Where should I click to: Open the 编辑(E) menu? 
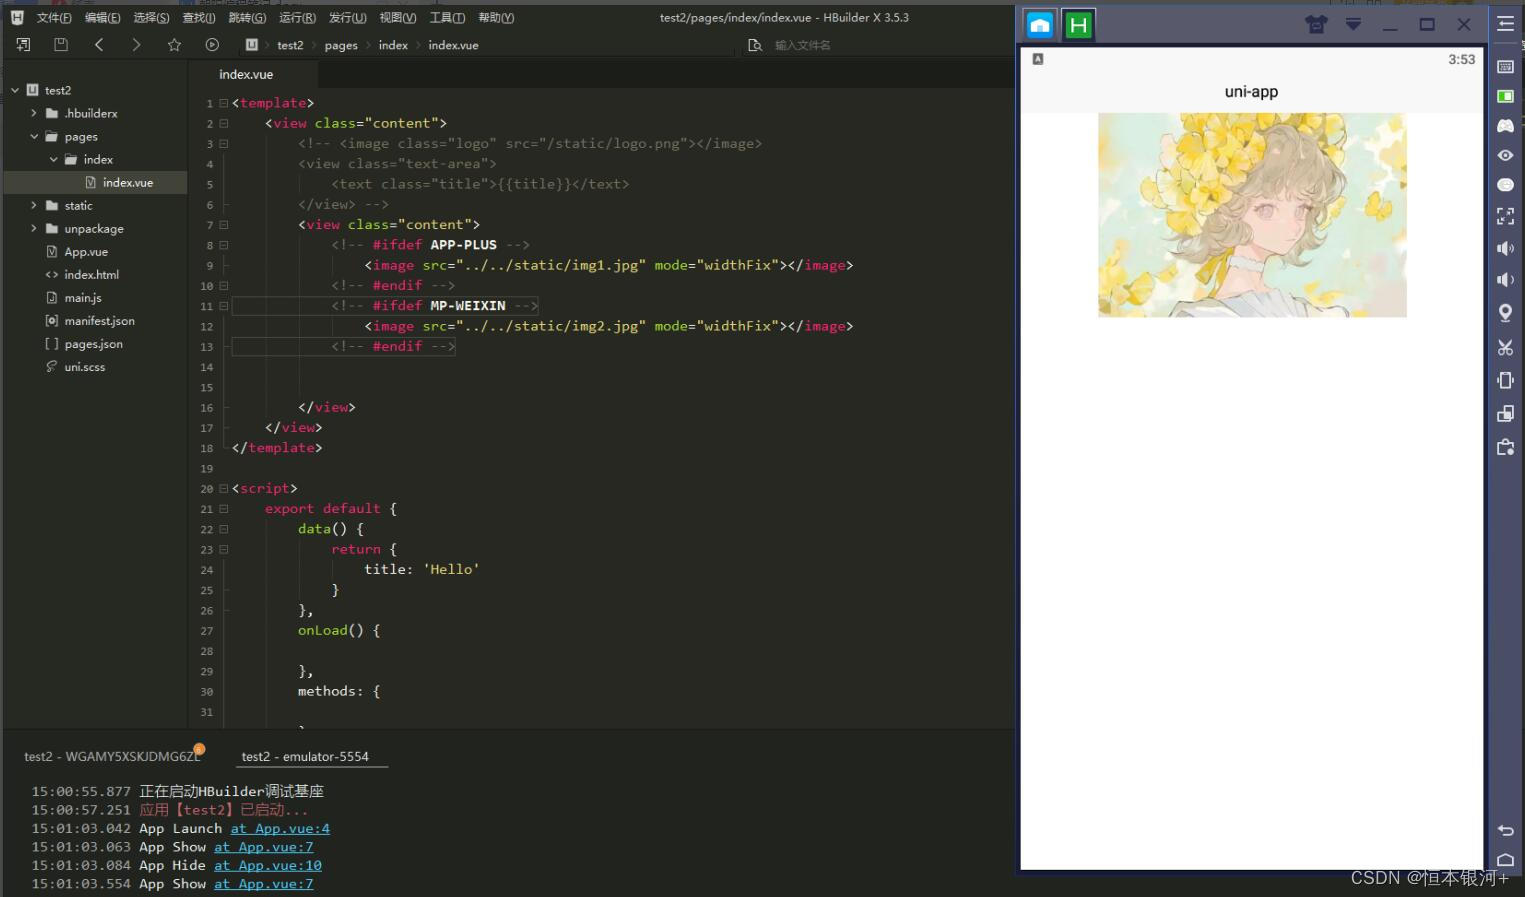pyautogui.click(x=102, y=18)
